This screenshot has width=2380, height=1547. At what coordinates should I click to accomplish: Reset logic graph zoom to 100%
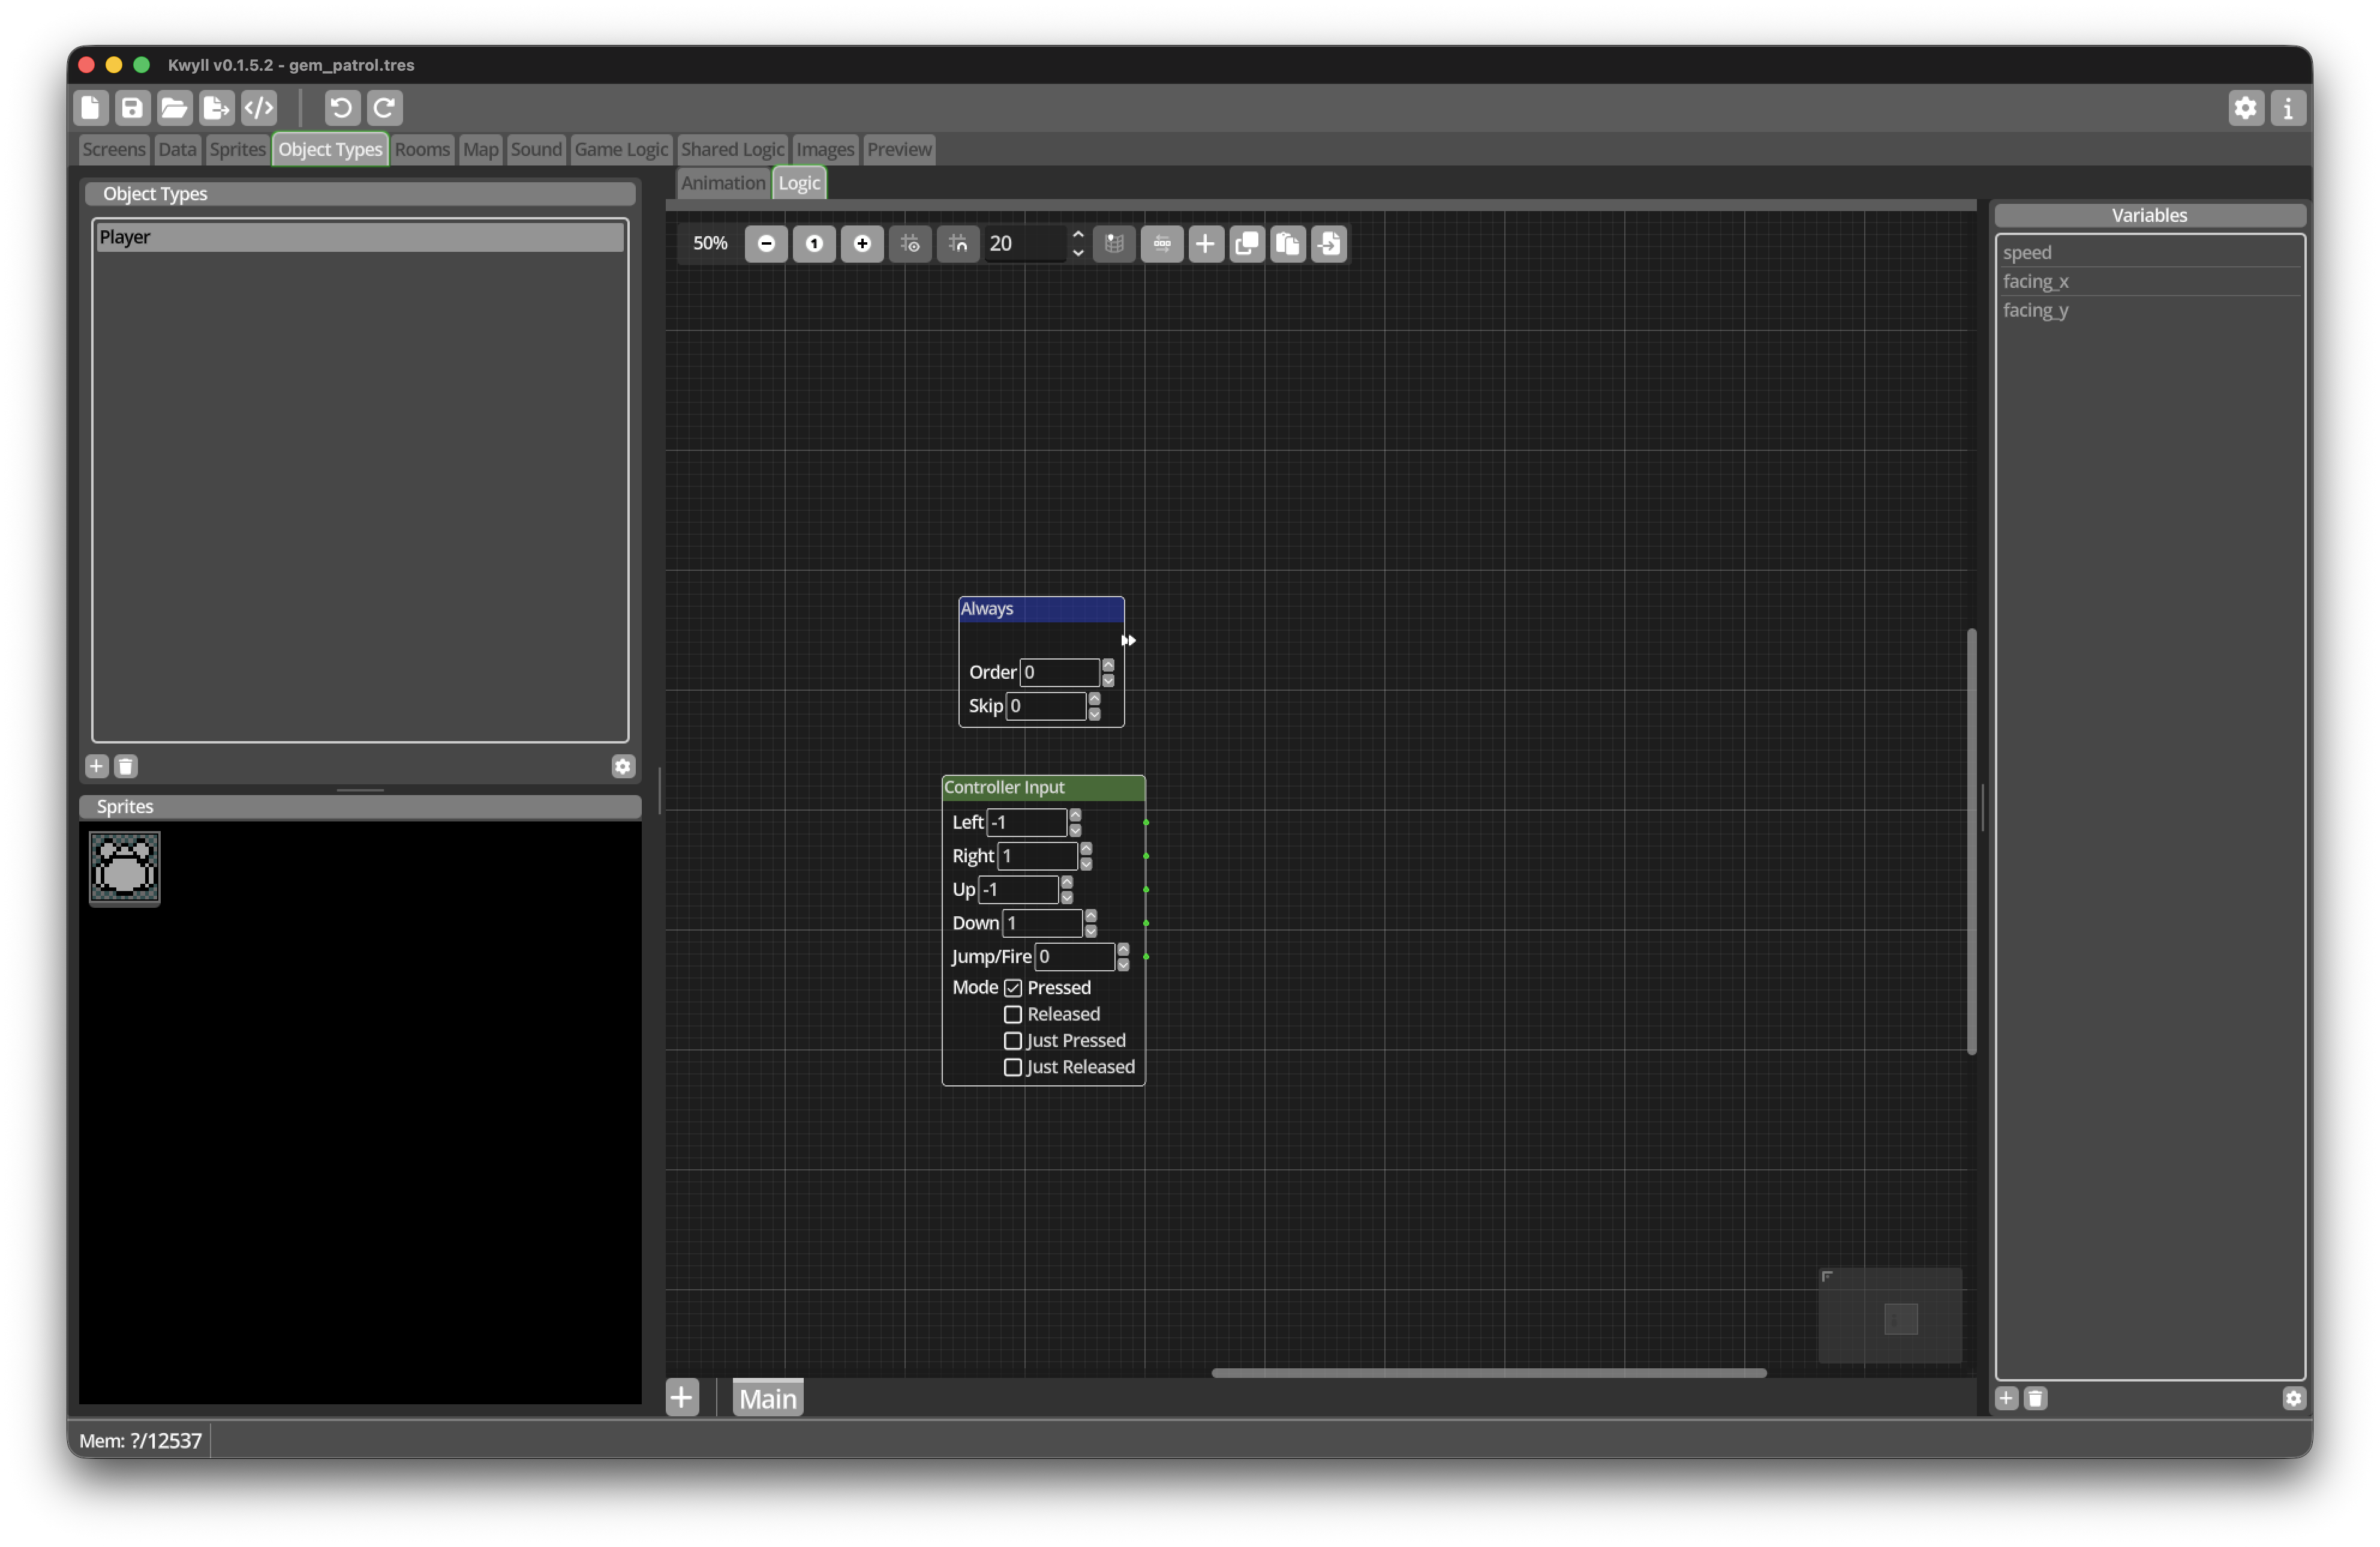(x=814, y=243)
